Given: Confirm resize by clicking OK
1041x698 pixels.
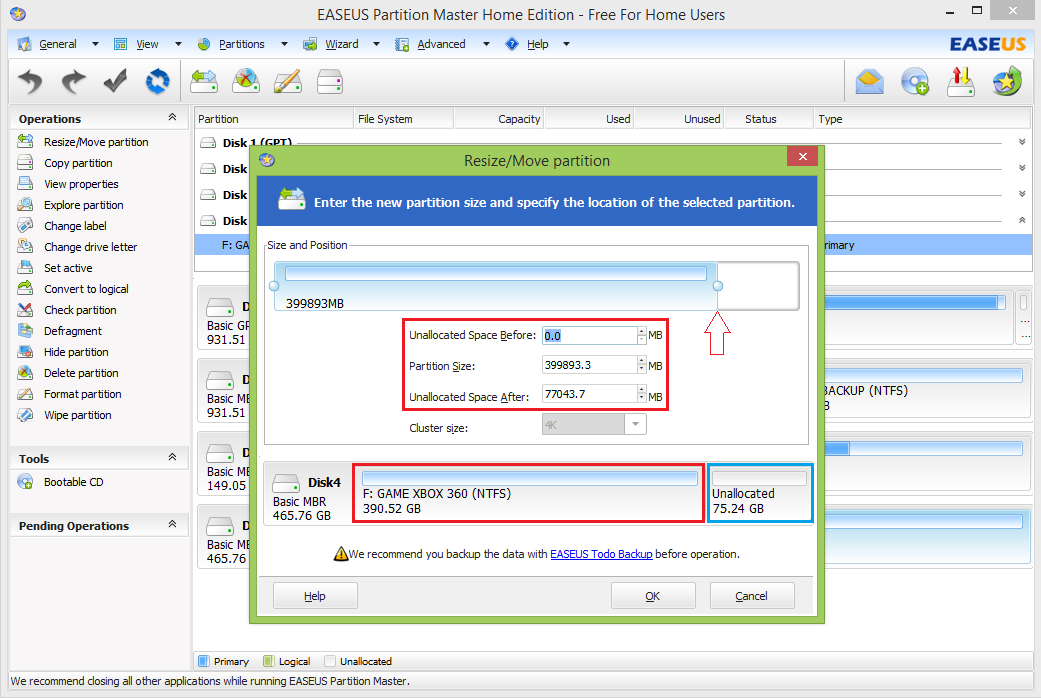Looking at the screenshot, I should click(x=653, y=595).
